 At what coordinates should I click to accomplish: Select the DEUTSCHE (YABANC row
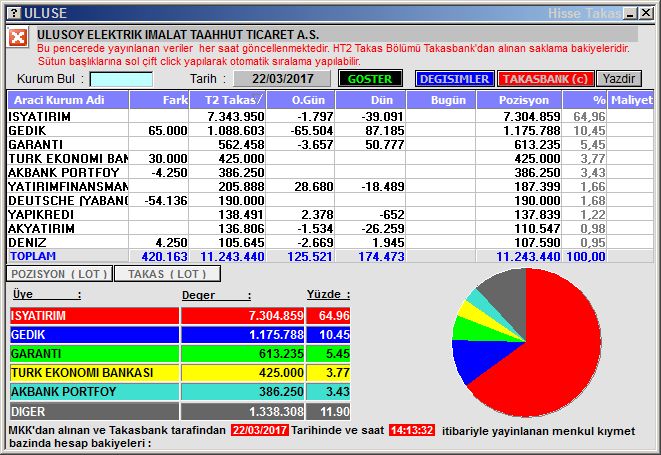330,200
